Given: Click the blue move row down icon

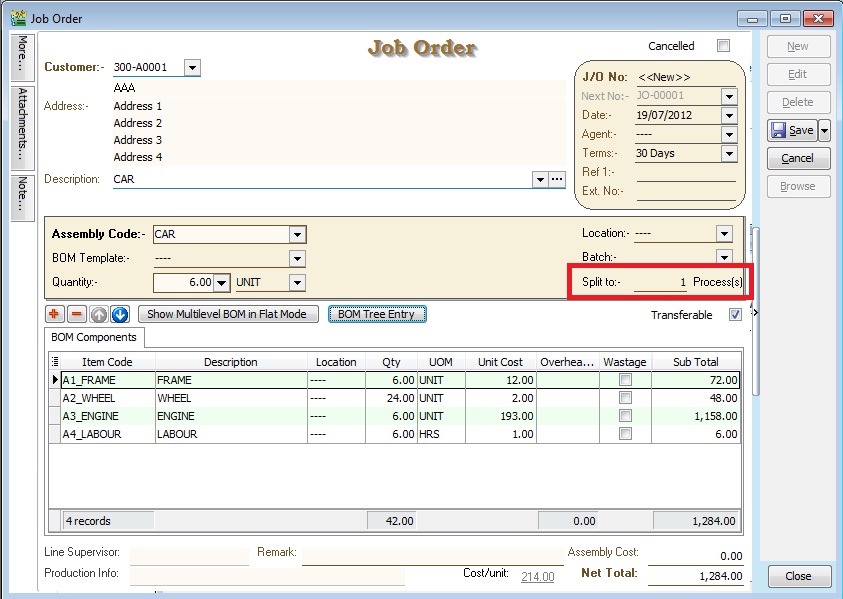Looking at the screenshot, I should pyautogui.click(x=120, y=314).
